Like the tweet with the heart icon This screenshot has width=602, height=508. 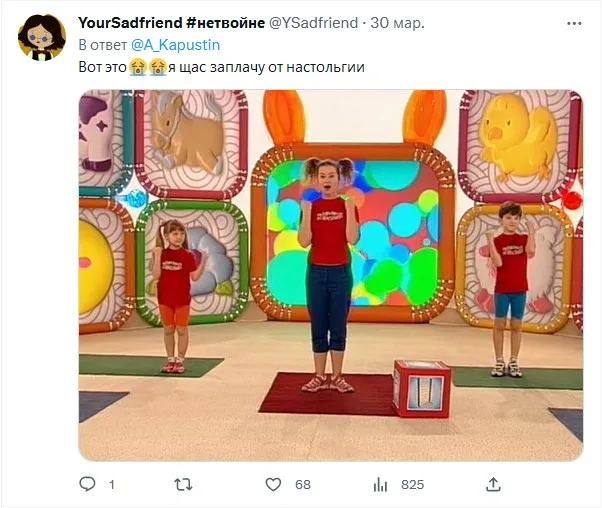tap(273, 485)
